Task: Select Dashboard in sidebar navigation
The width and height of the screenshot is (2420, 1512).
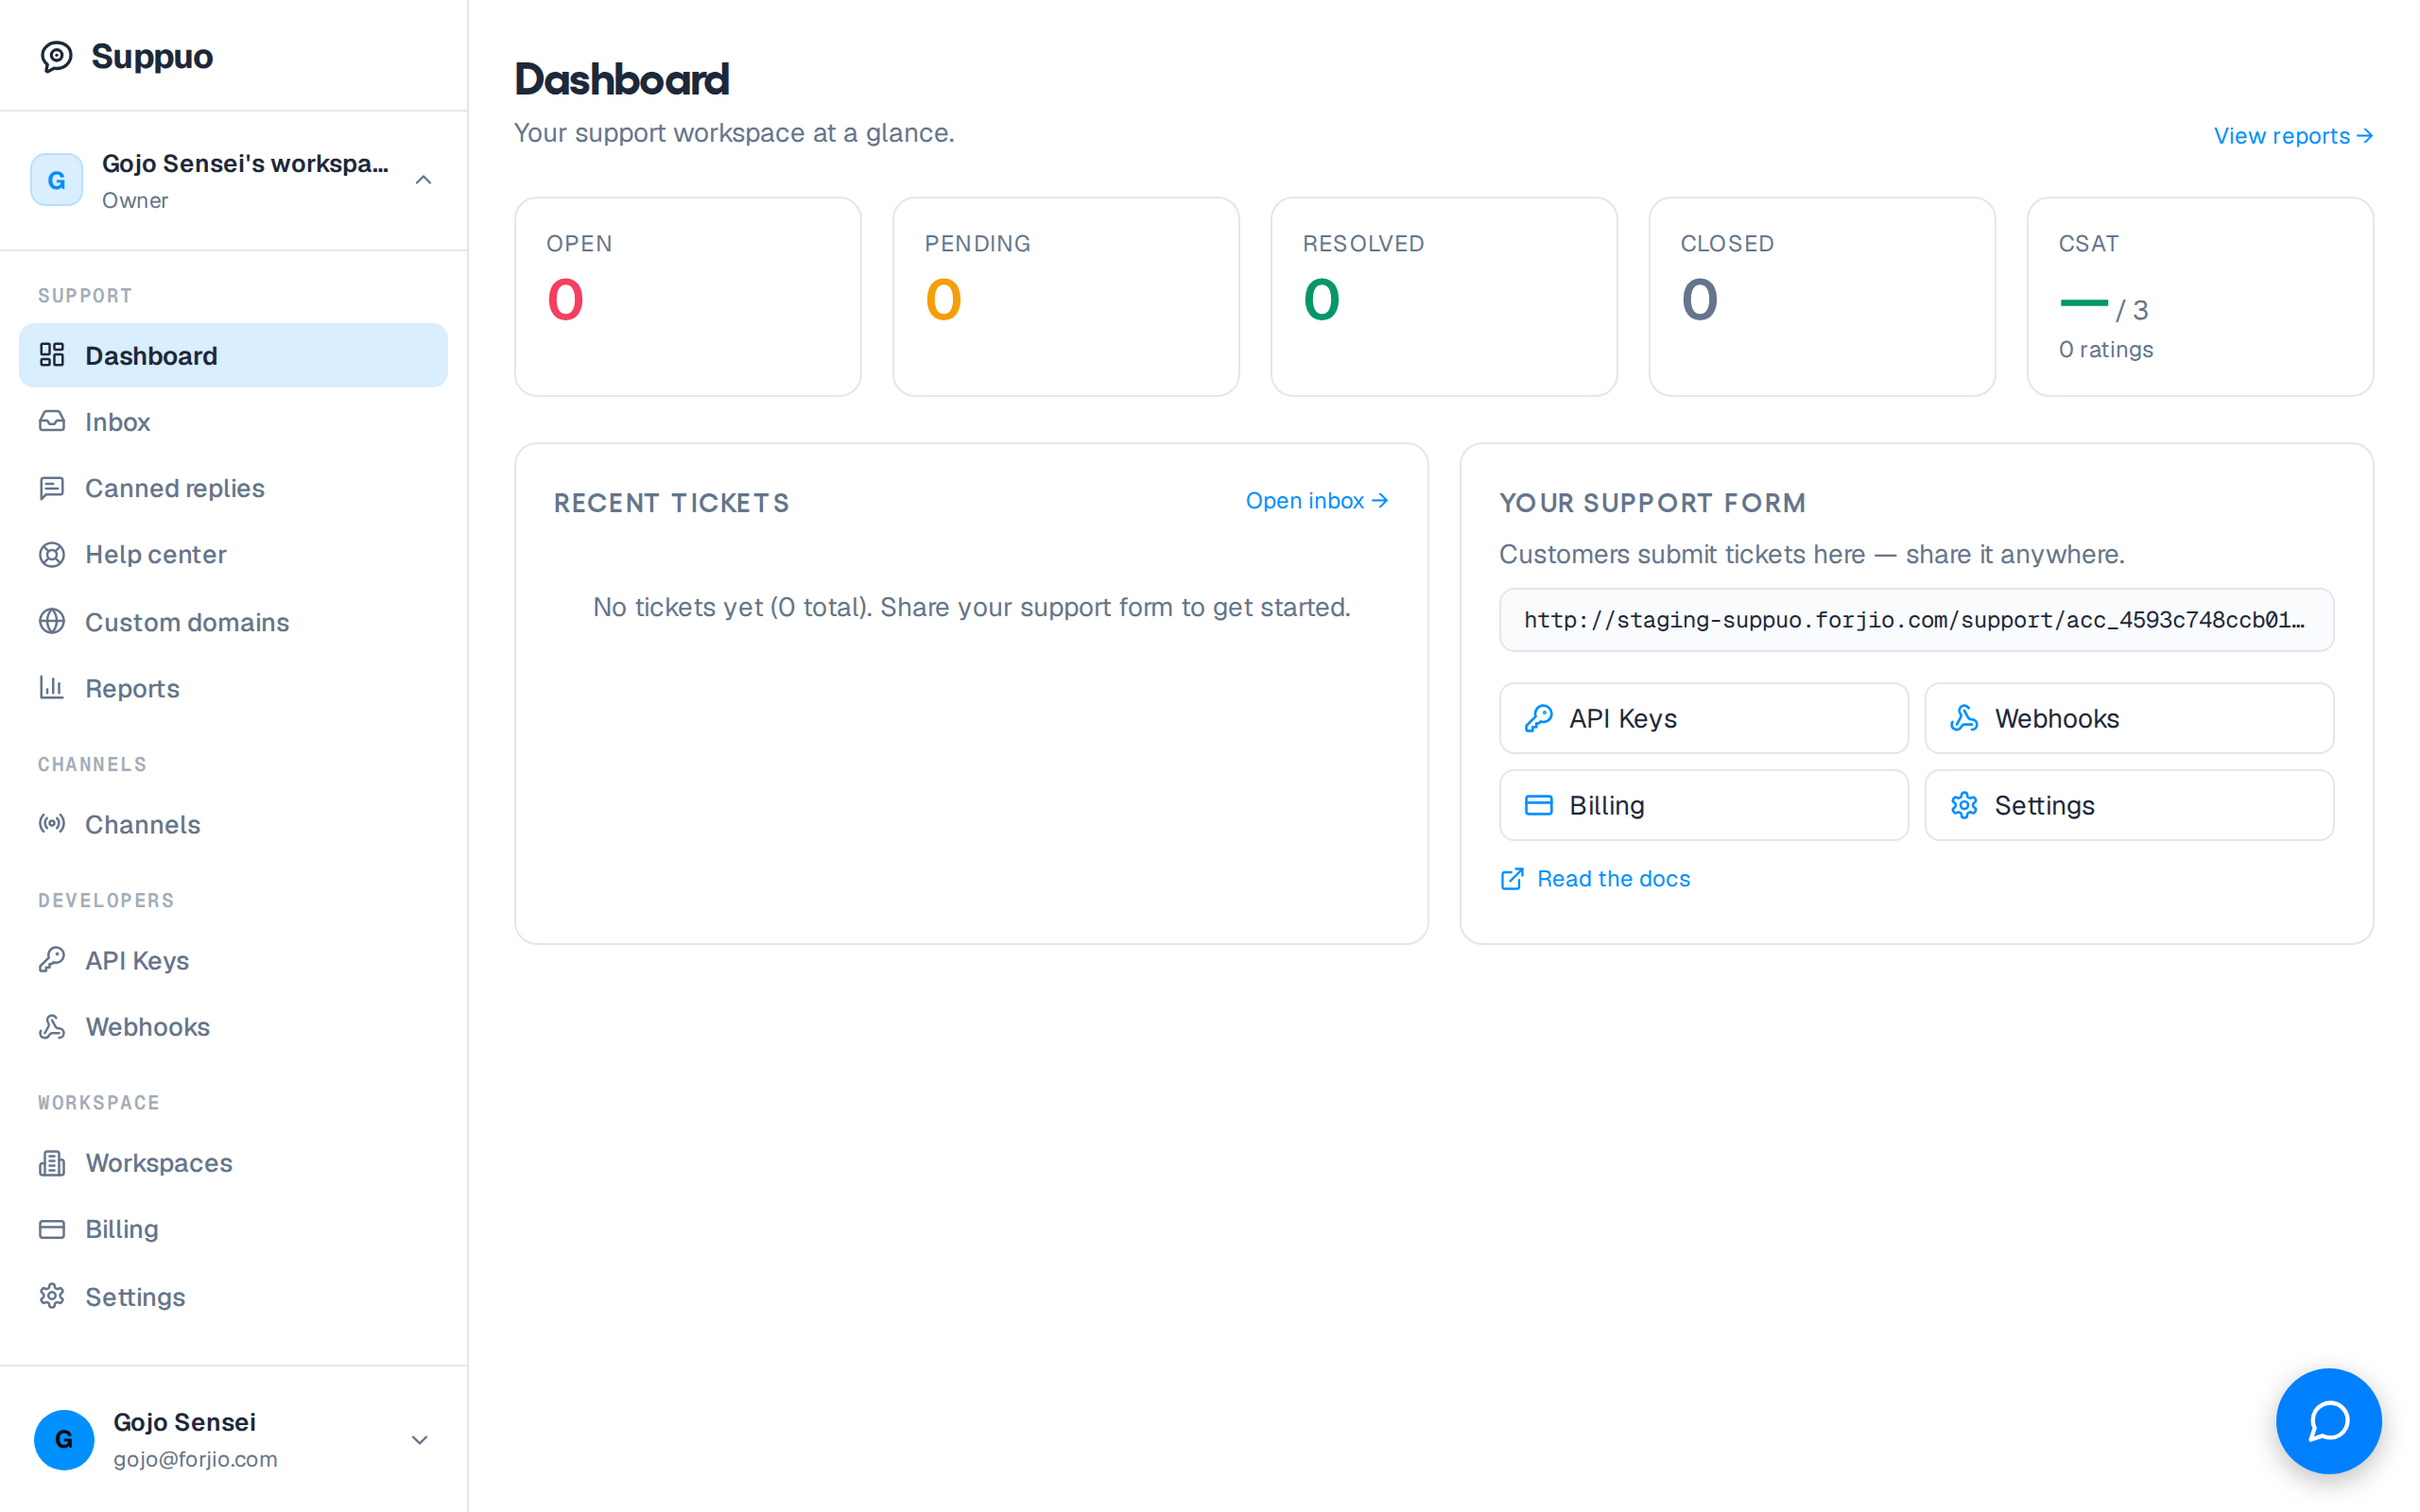Action: [233, 355]
